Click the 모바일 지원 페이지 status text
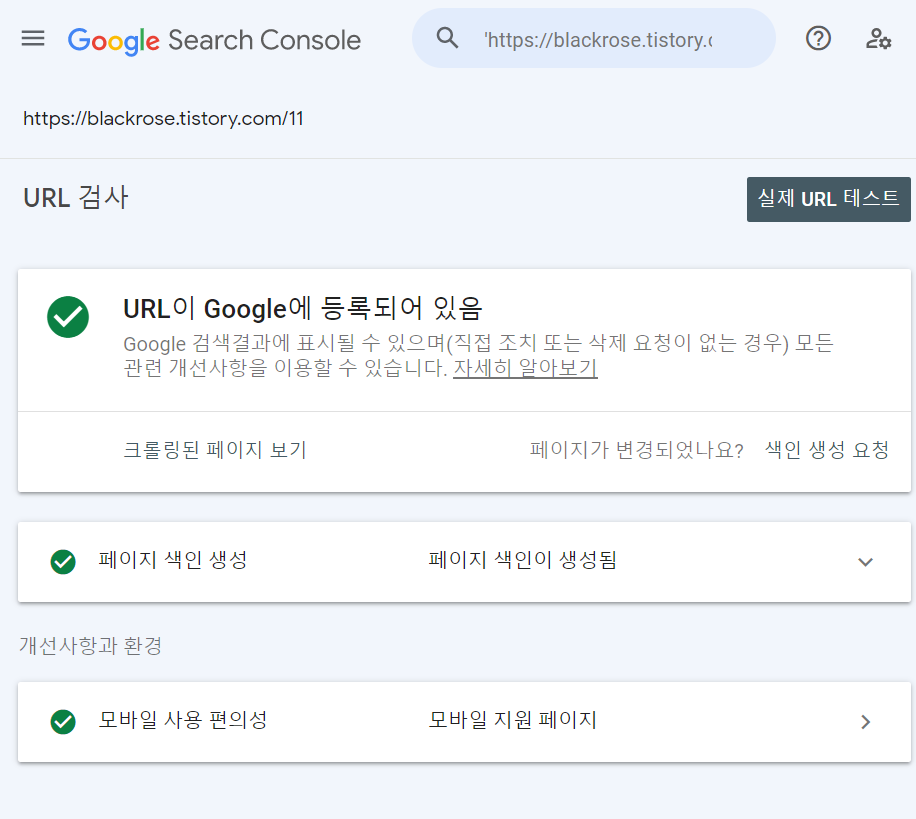The image size is (916, 819). click(x=512, y=720)
